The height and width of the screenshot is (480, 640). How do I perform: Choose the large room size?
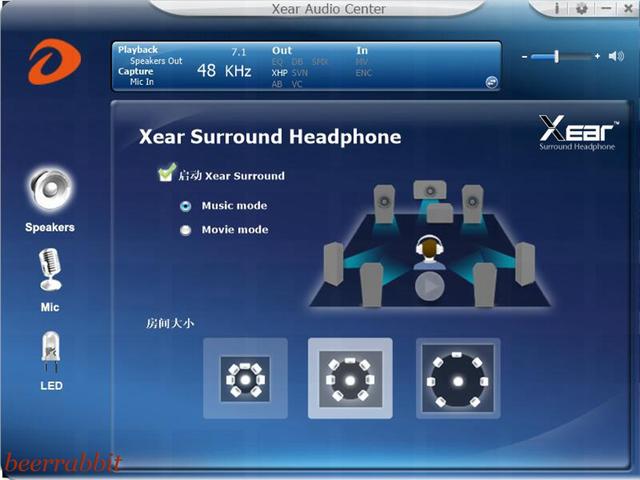click(458, 378)
